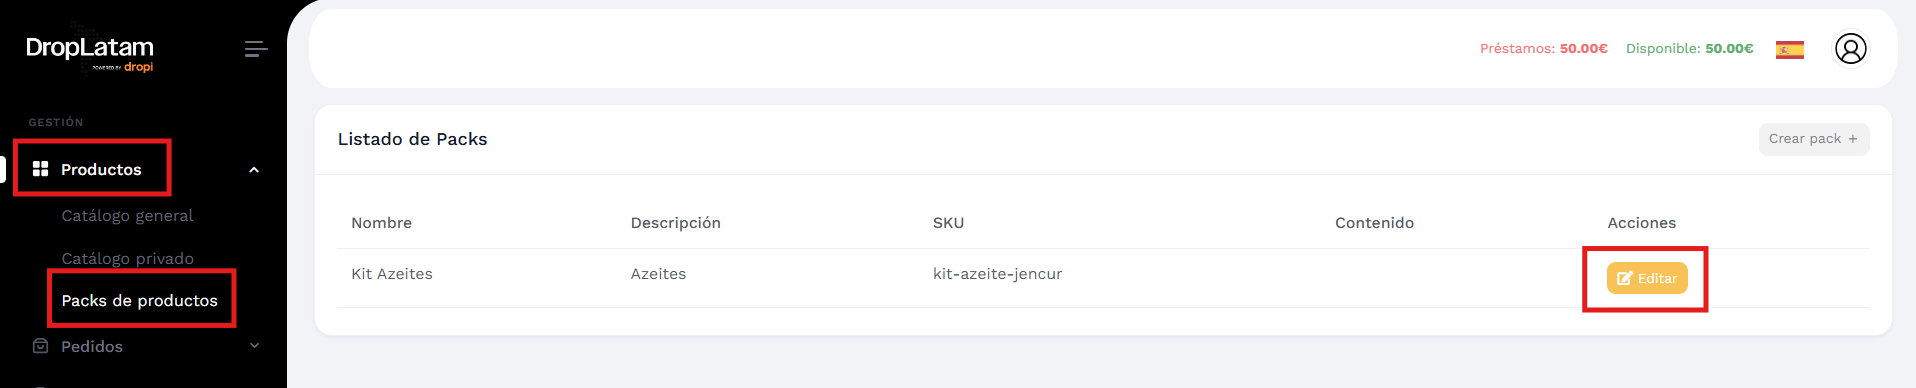Click the pencil icon in Editar button
This screenshot has width=1916, height=388.
coord(1624,279)
